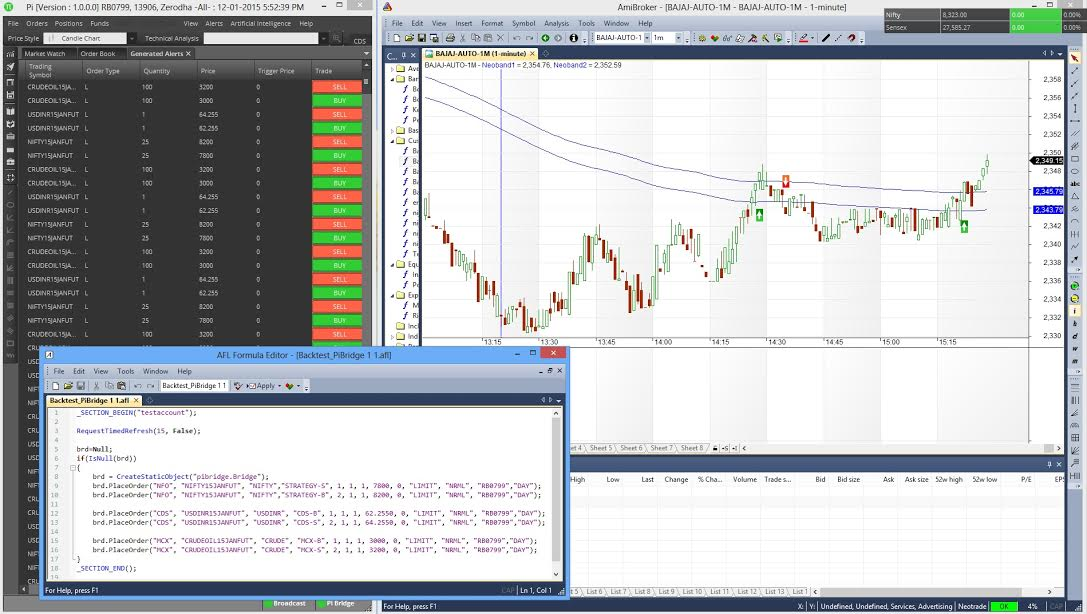
Task: Click search icon beside Technical Analysis box
Action: tap(337, 39)
